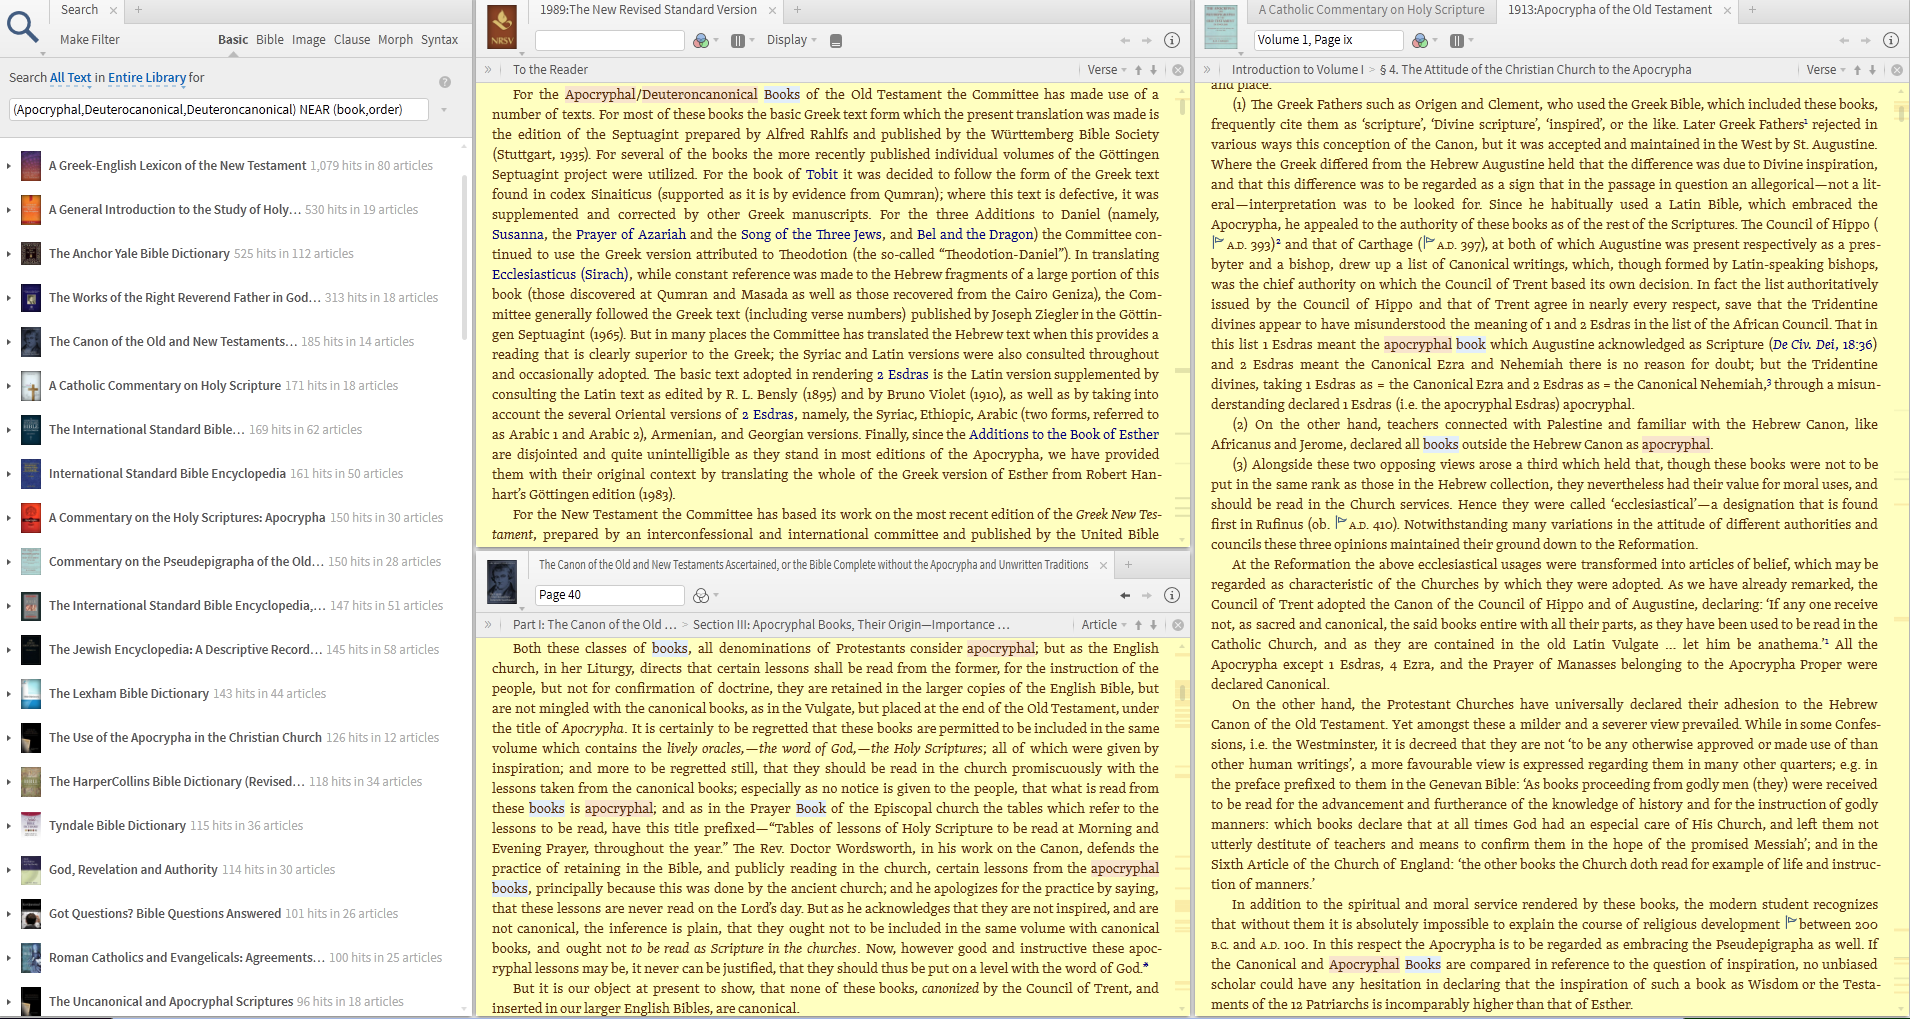The width and height of the screenshot is (1910, 1019).
Task: Toggle NRSV contents pane double-chevron
Action: [x=489, y=70]
